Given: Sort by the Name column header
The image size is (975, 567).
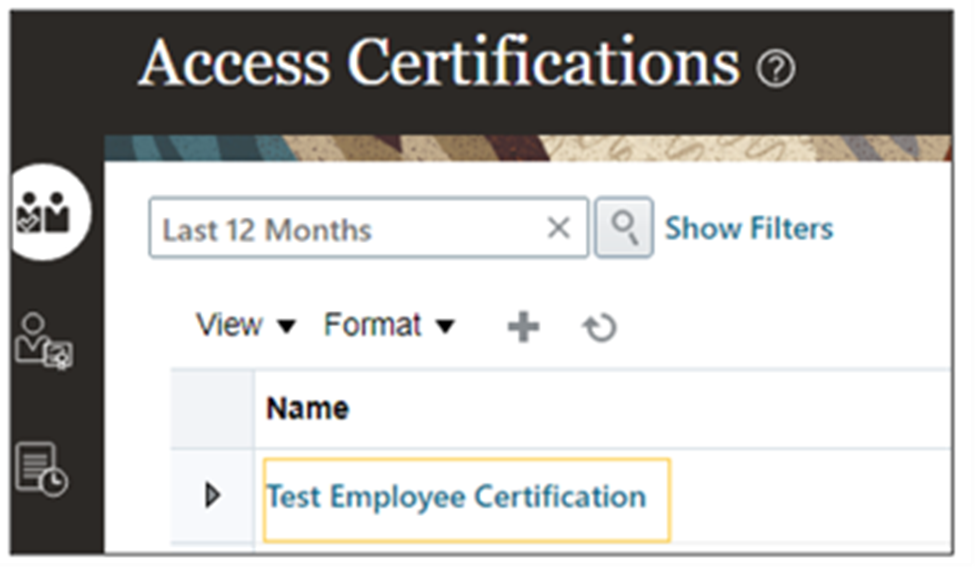Looking at the screenshot, I should [x=307, y=408].
